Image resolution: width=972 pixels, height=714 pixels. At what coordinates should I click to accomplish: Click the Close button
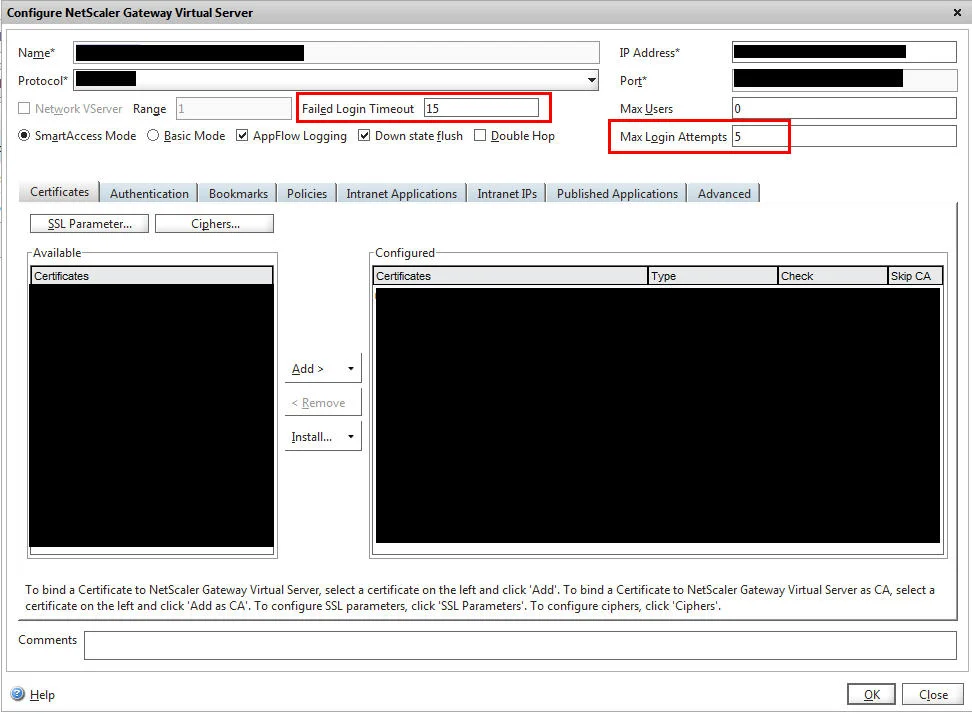[933, 694]
